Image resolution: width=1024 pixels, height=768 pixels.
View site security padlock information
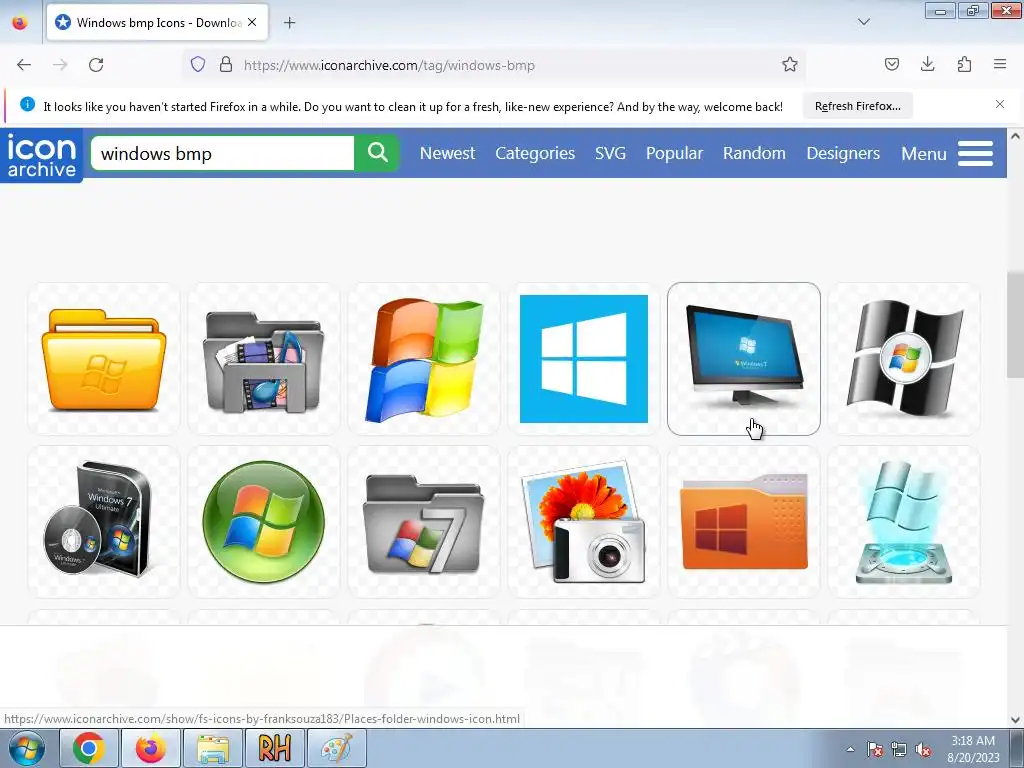click(x=226, y=65)
